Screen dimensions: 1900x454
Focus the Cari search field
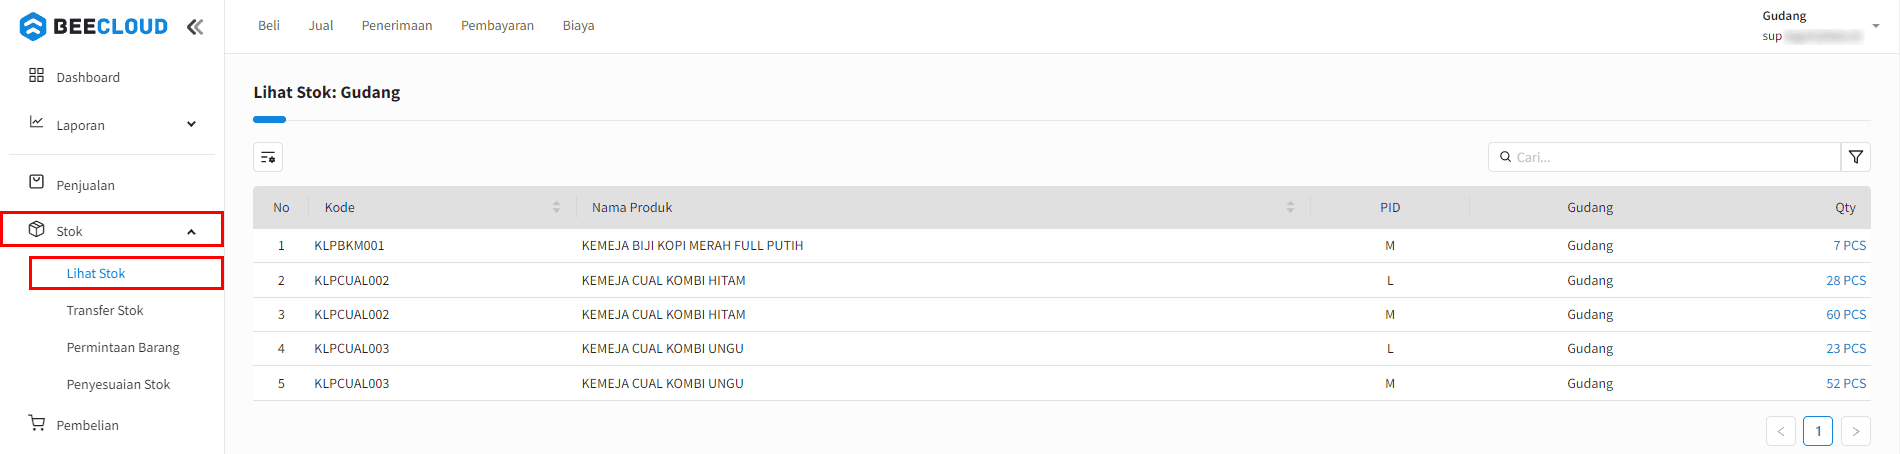[1665, 157]
